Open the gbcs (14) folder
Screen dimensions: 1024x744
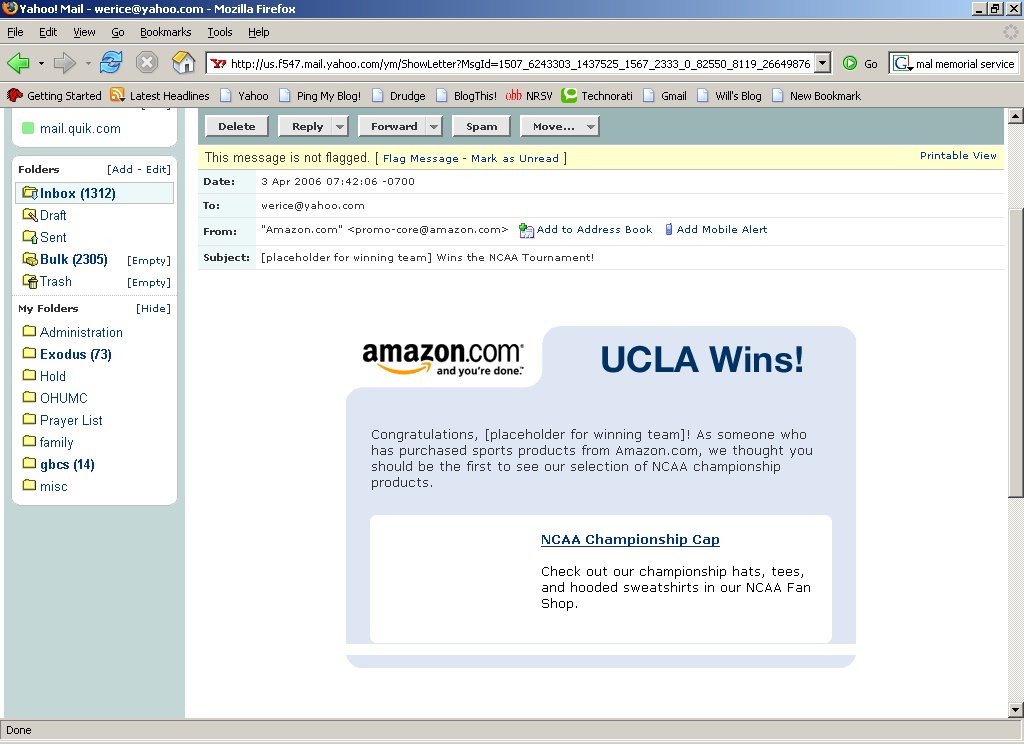67,464
